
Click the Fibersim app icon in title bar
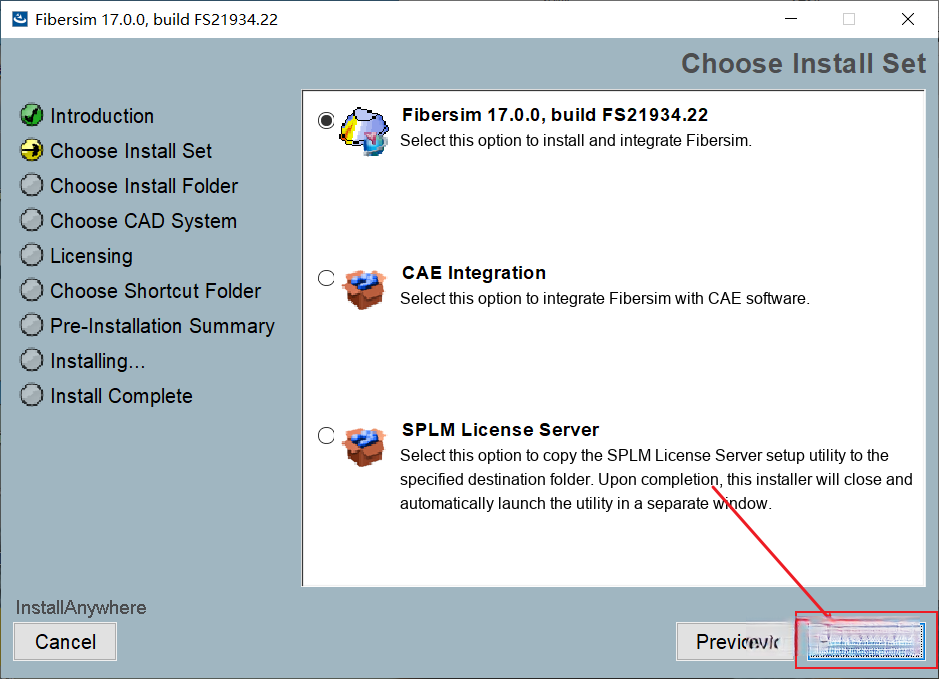[20, 19]
